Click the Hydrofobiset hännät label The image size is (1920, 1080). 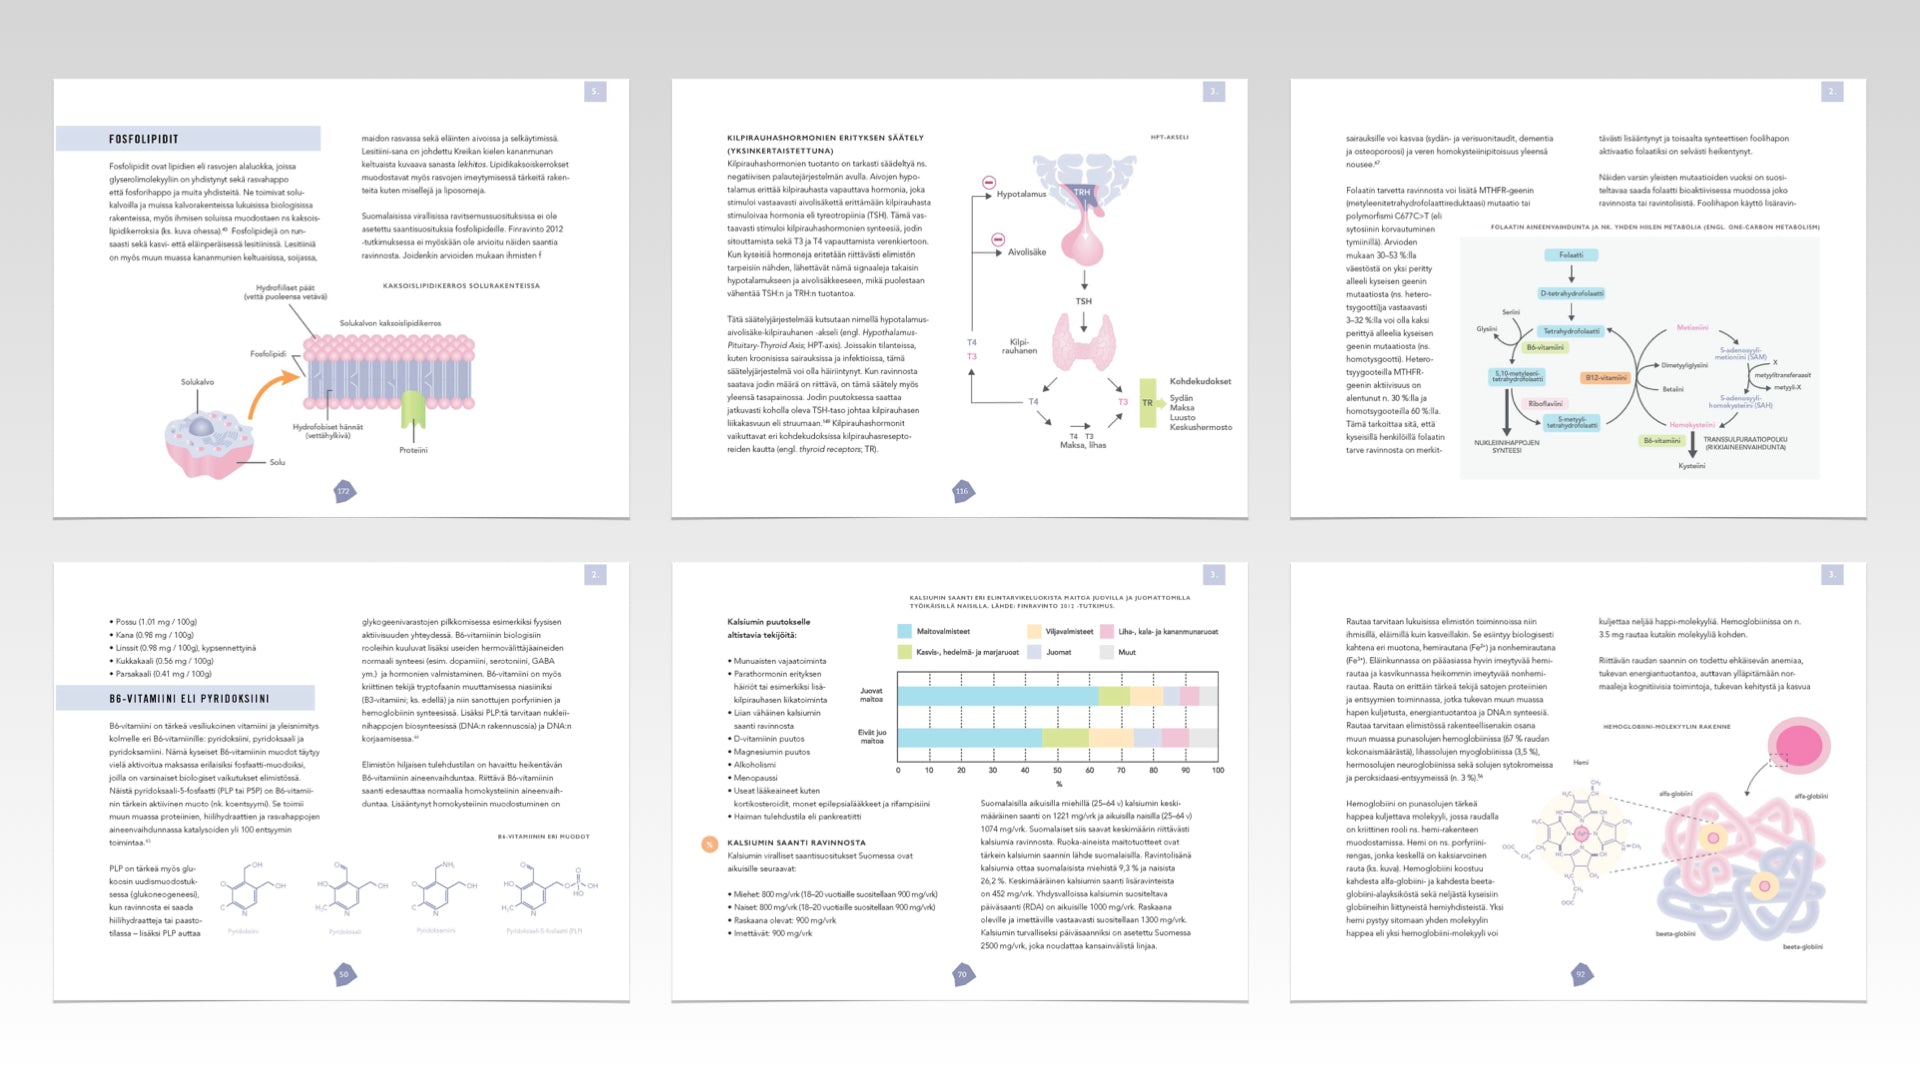pos(328,431)
